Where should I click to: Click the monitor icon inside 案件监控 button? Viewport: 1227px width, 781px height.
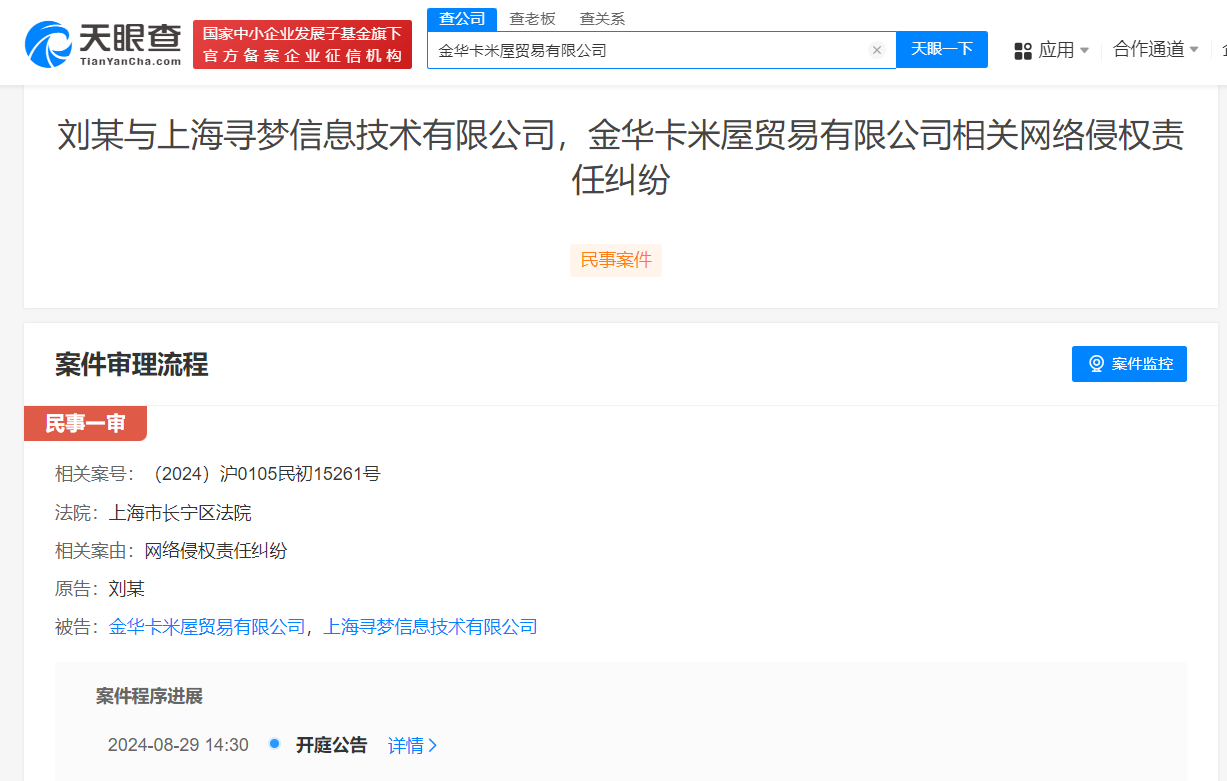[1096, 363]
